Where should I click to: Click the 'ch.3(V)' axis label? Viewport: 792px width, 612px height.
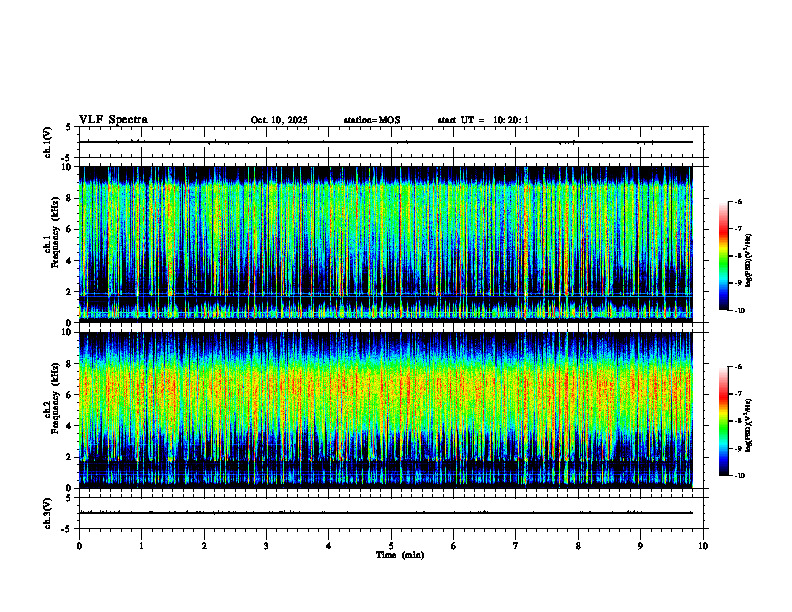click(48, 513)
